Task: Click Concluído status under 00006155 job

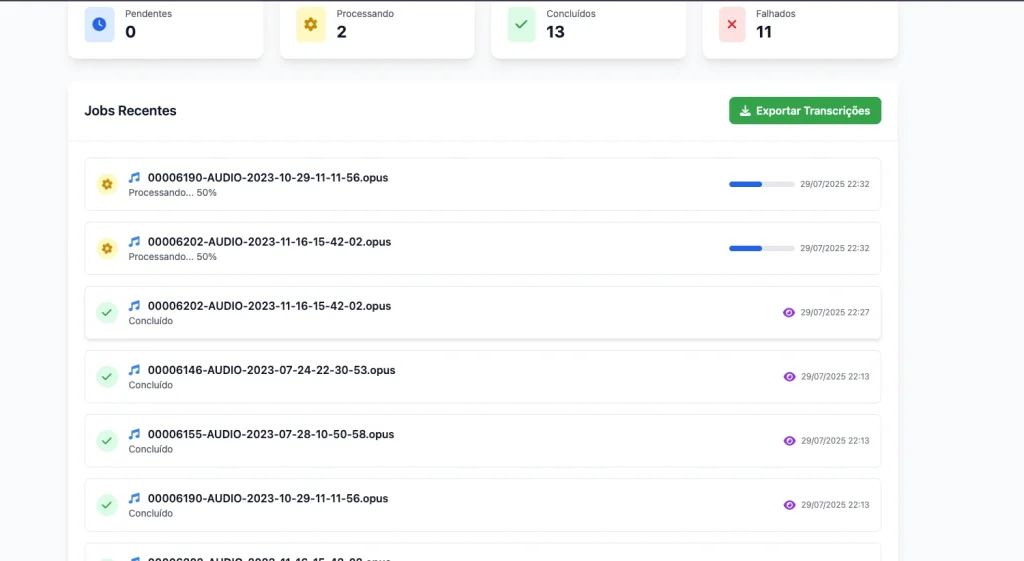Action: coord(151,449)
